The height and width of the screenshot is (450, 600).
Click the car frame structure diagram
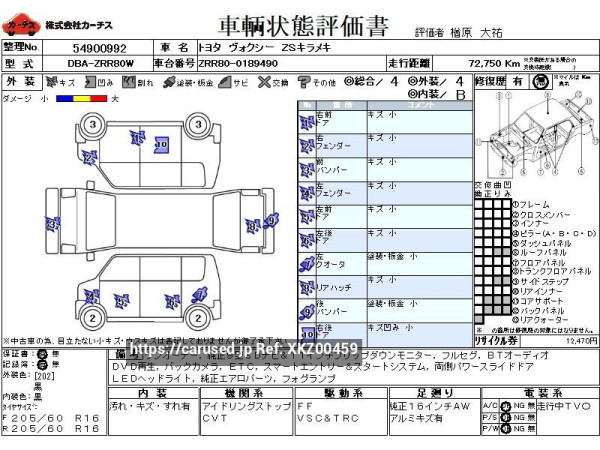(x=532, y=140)
